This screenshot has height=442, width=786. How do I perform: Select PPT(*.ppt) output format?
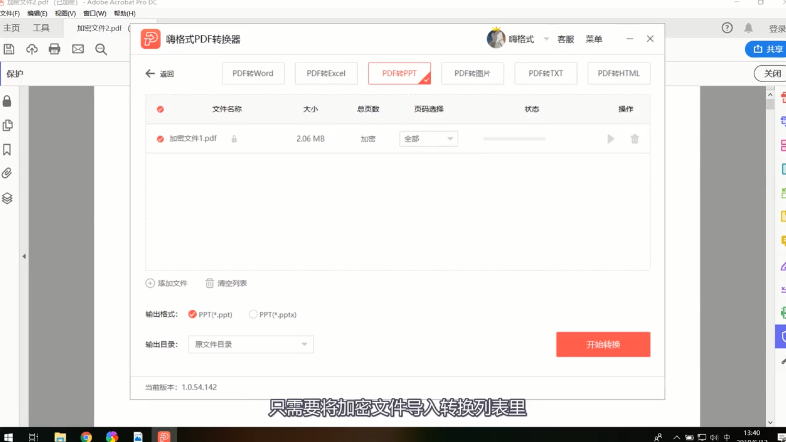pyautogui.click(x=192, y=314)
